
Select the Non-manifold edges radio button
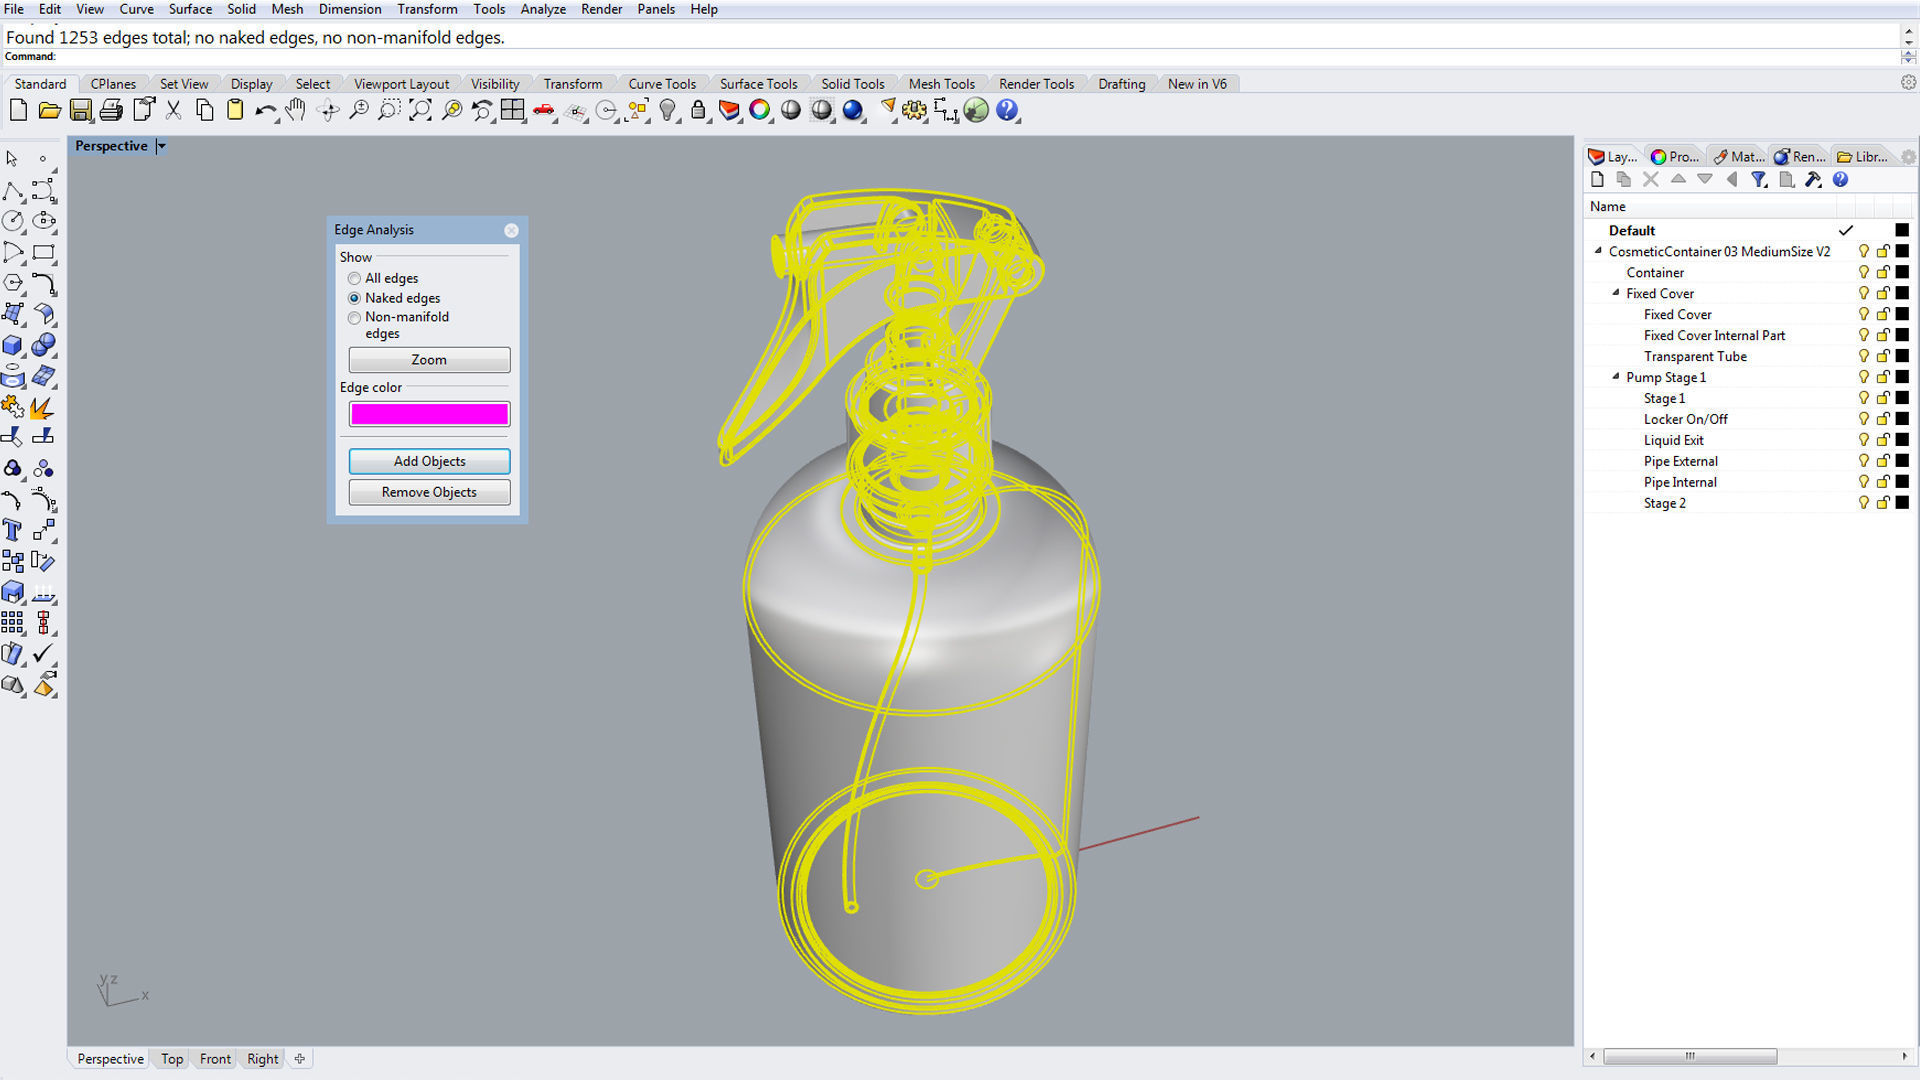point(354,317)
